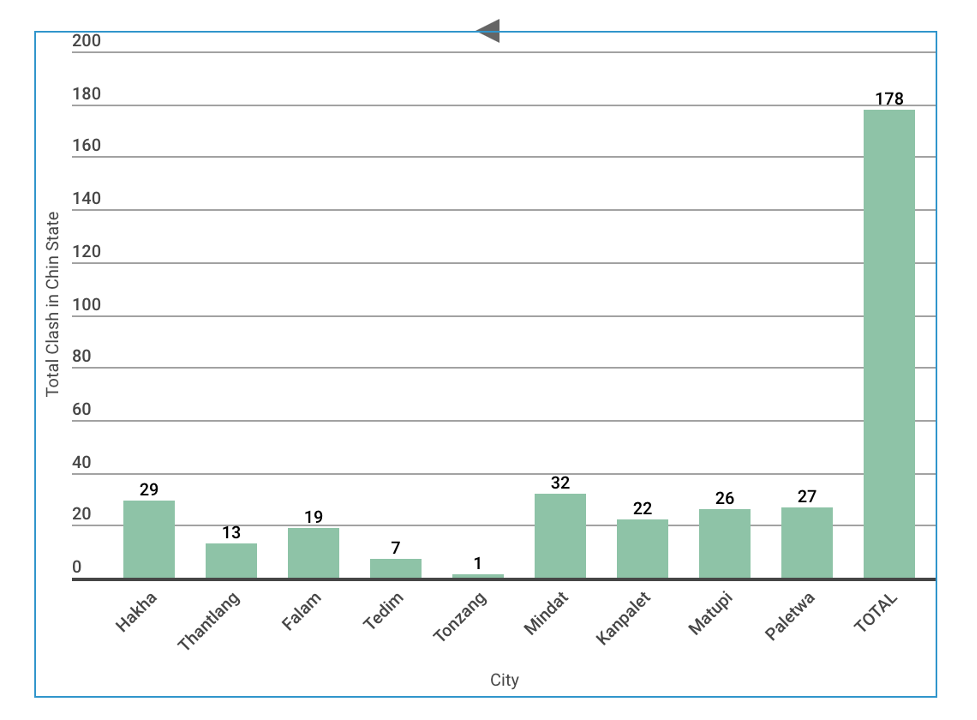Click the 178 data label
977x720 pixels.
889,99
